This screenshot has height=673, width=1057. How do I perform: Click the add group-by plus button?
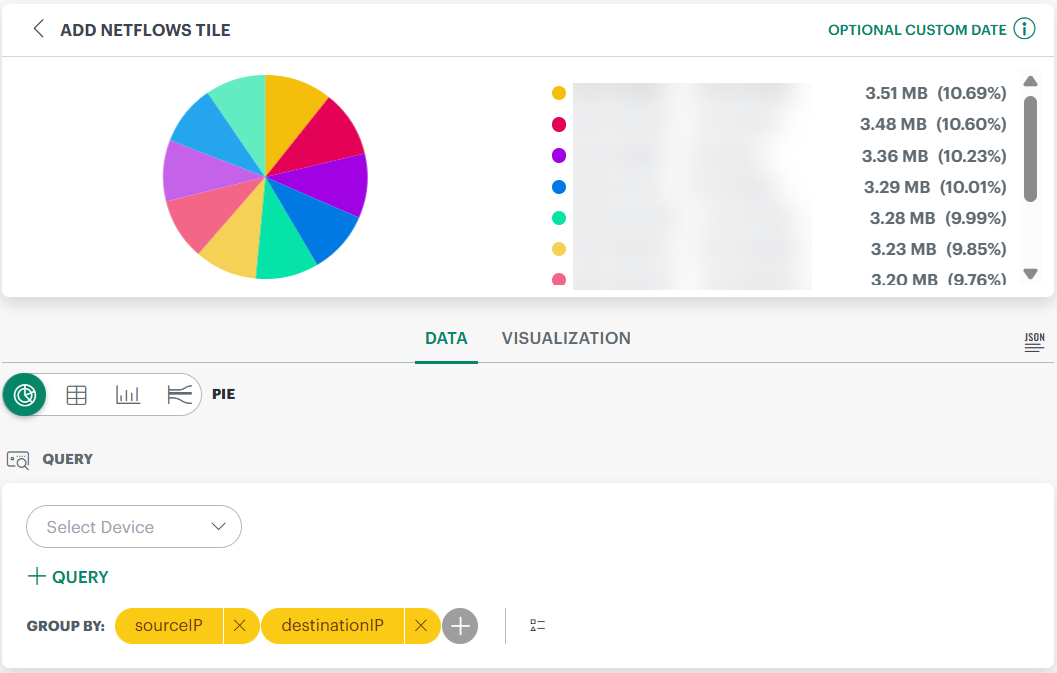(460, 626)
